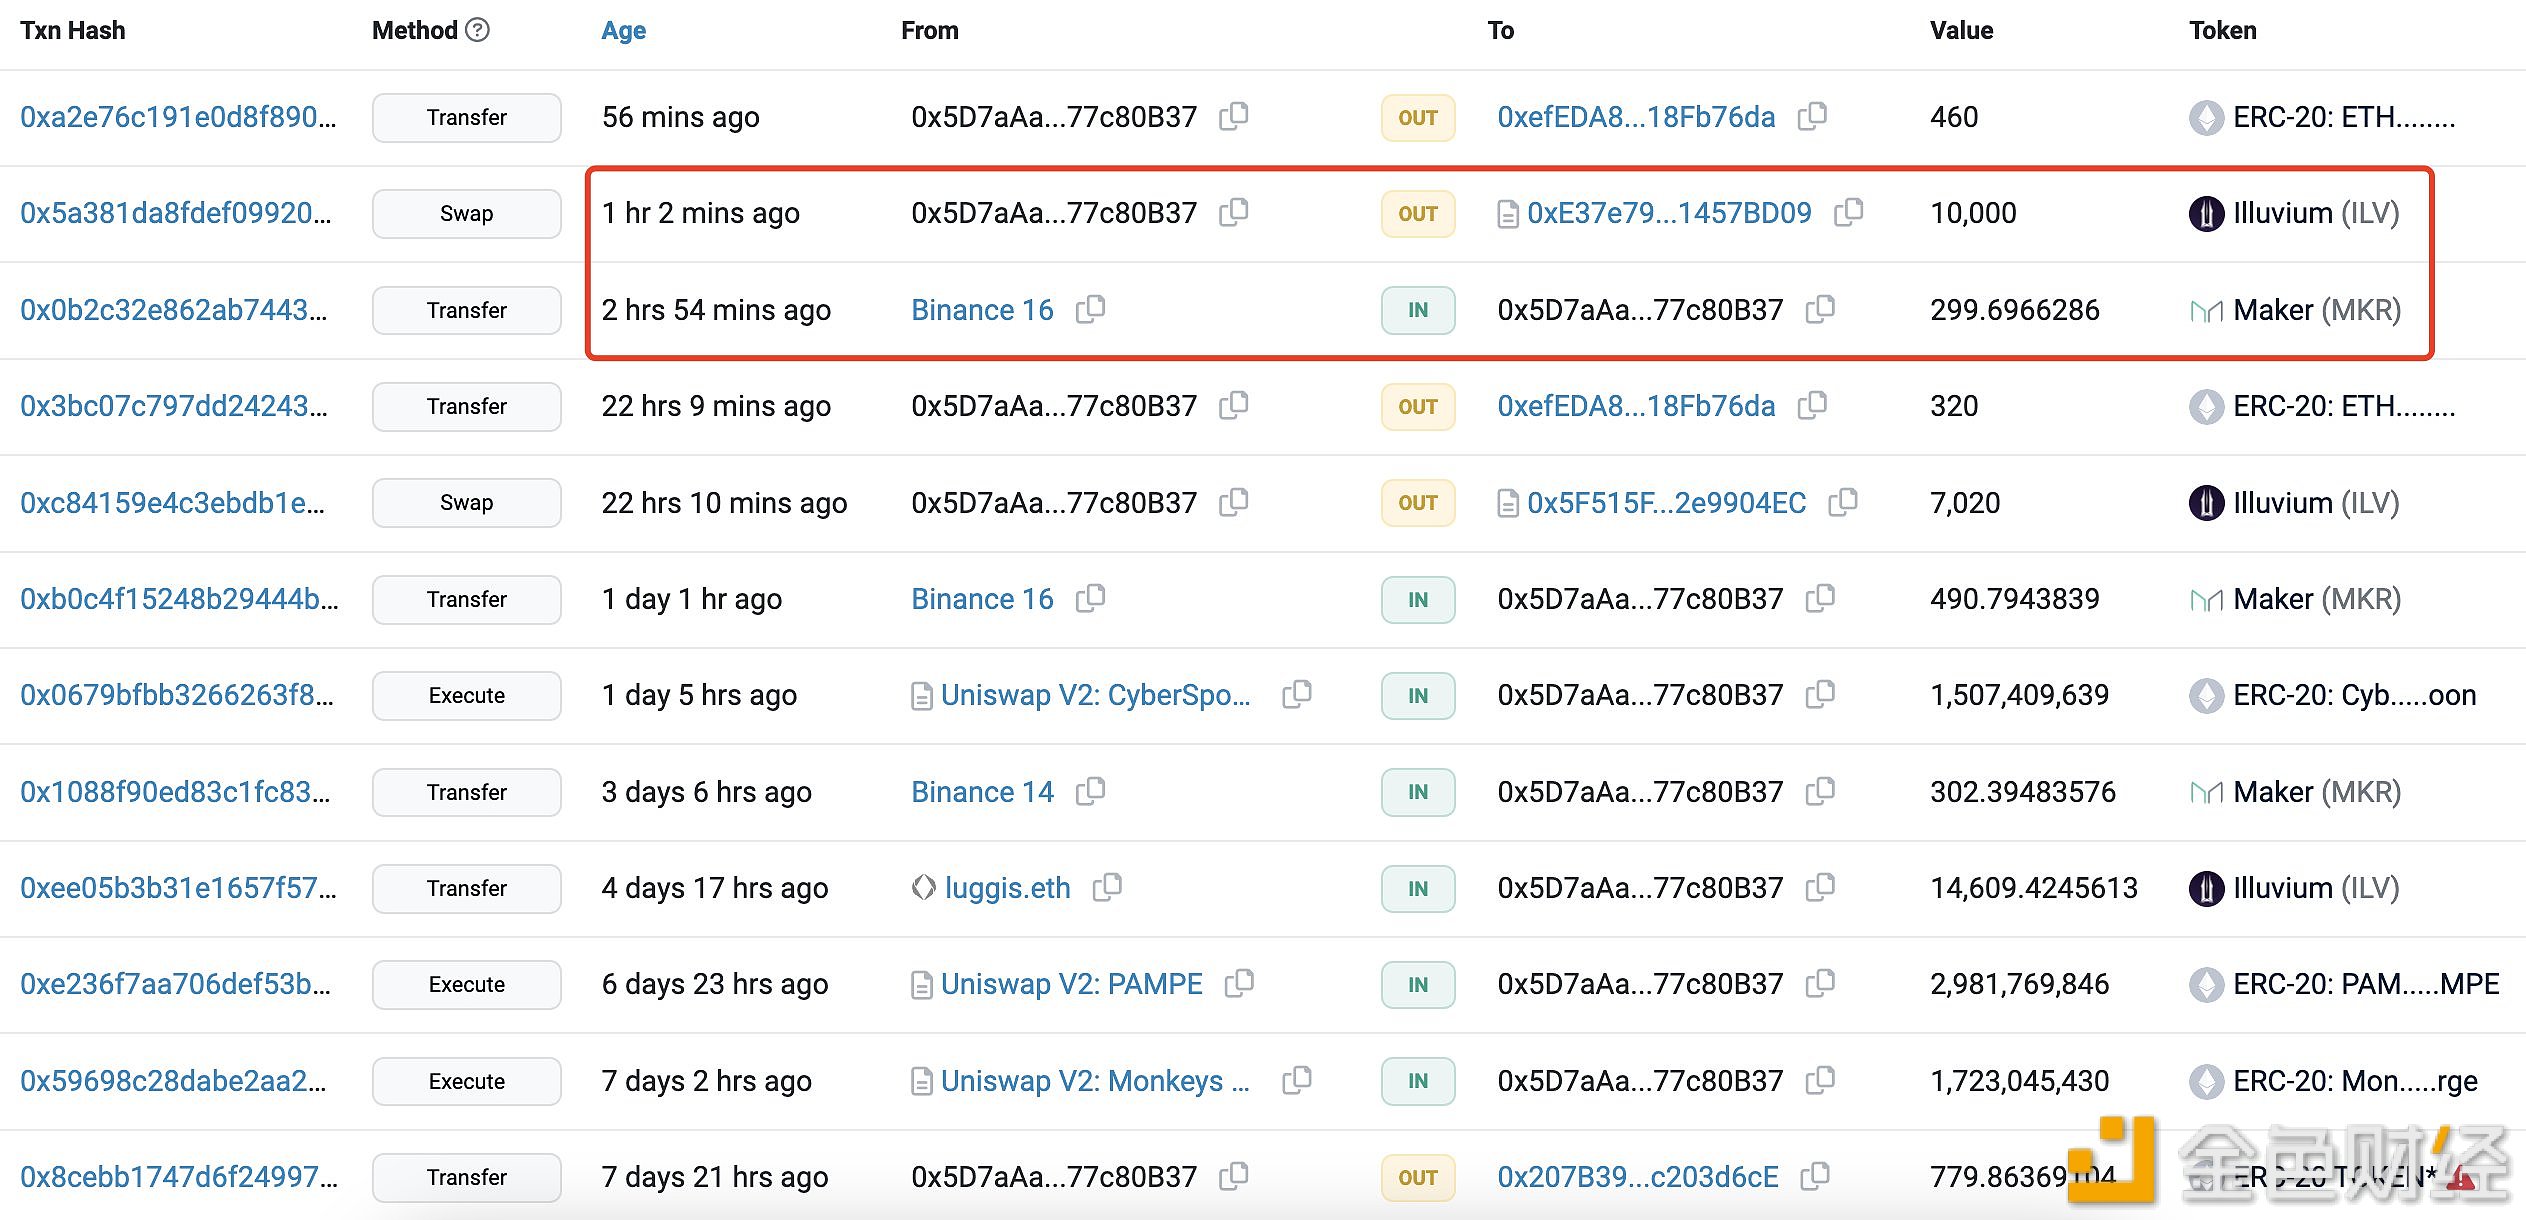The image size is (2526, 1220).
Task: Copy Binance 16 address in 1 day 1 hr row
Action: tap(1090, 598)
